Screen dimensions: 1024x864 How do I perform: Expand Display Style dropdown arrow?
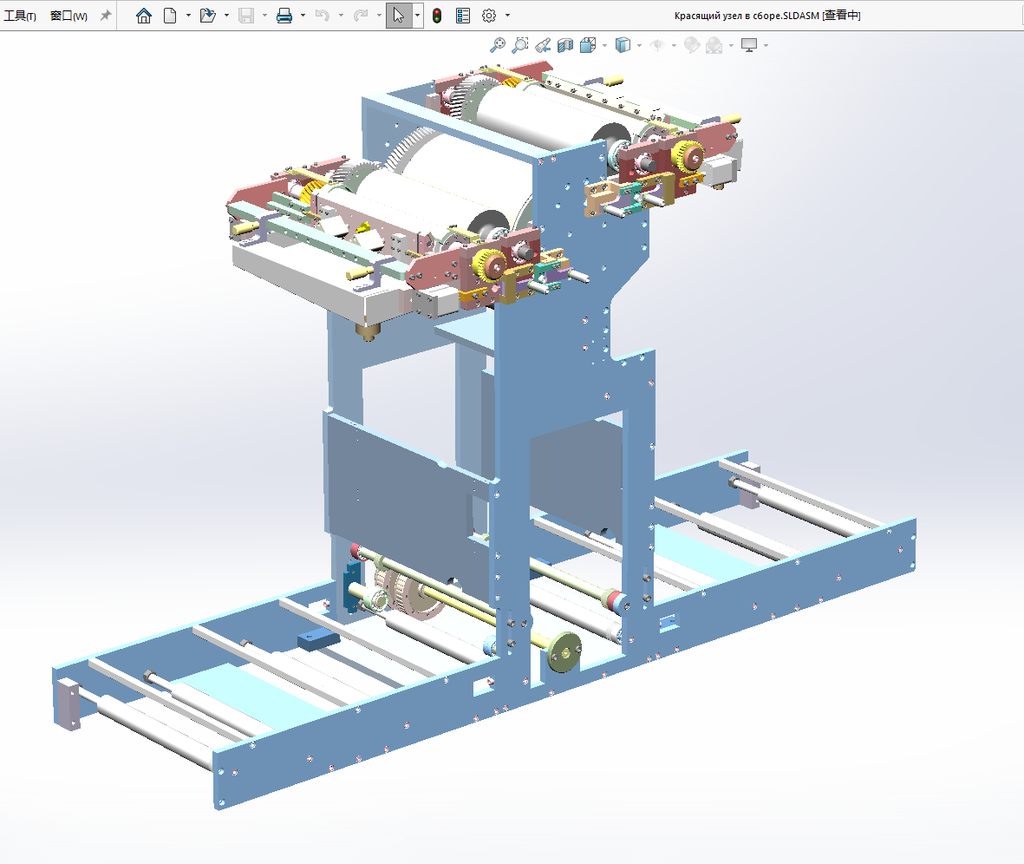tap(639, 45)
